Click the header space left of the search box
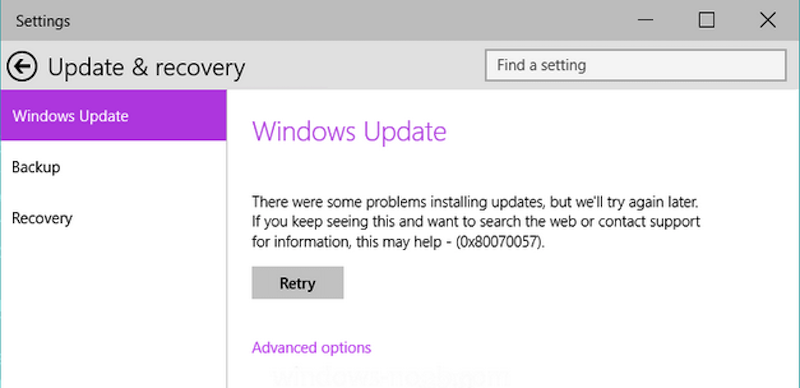This screenshot has height=388, width=800. click(x=365, y=66)
